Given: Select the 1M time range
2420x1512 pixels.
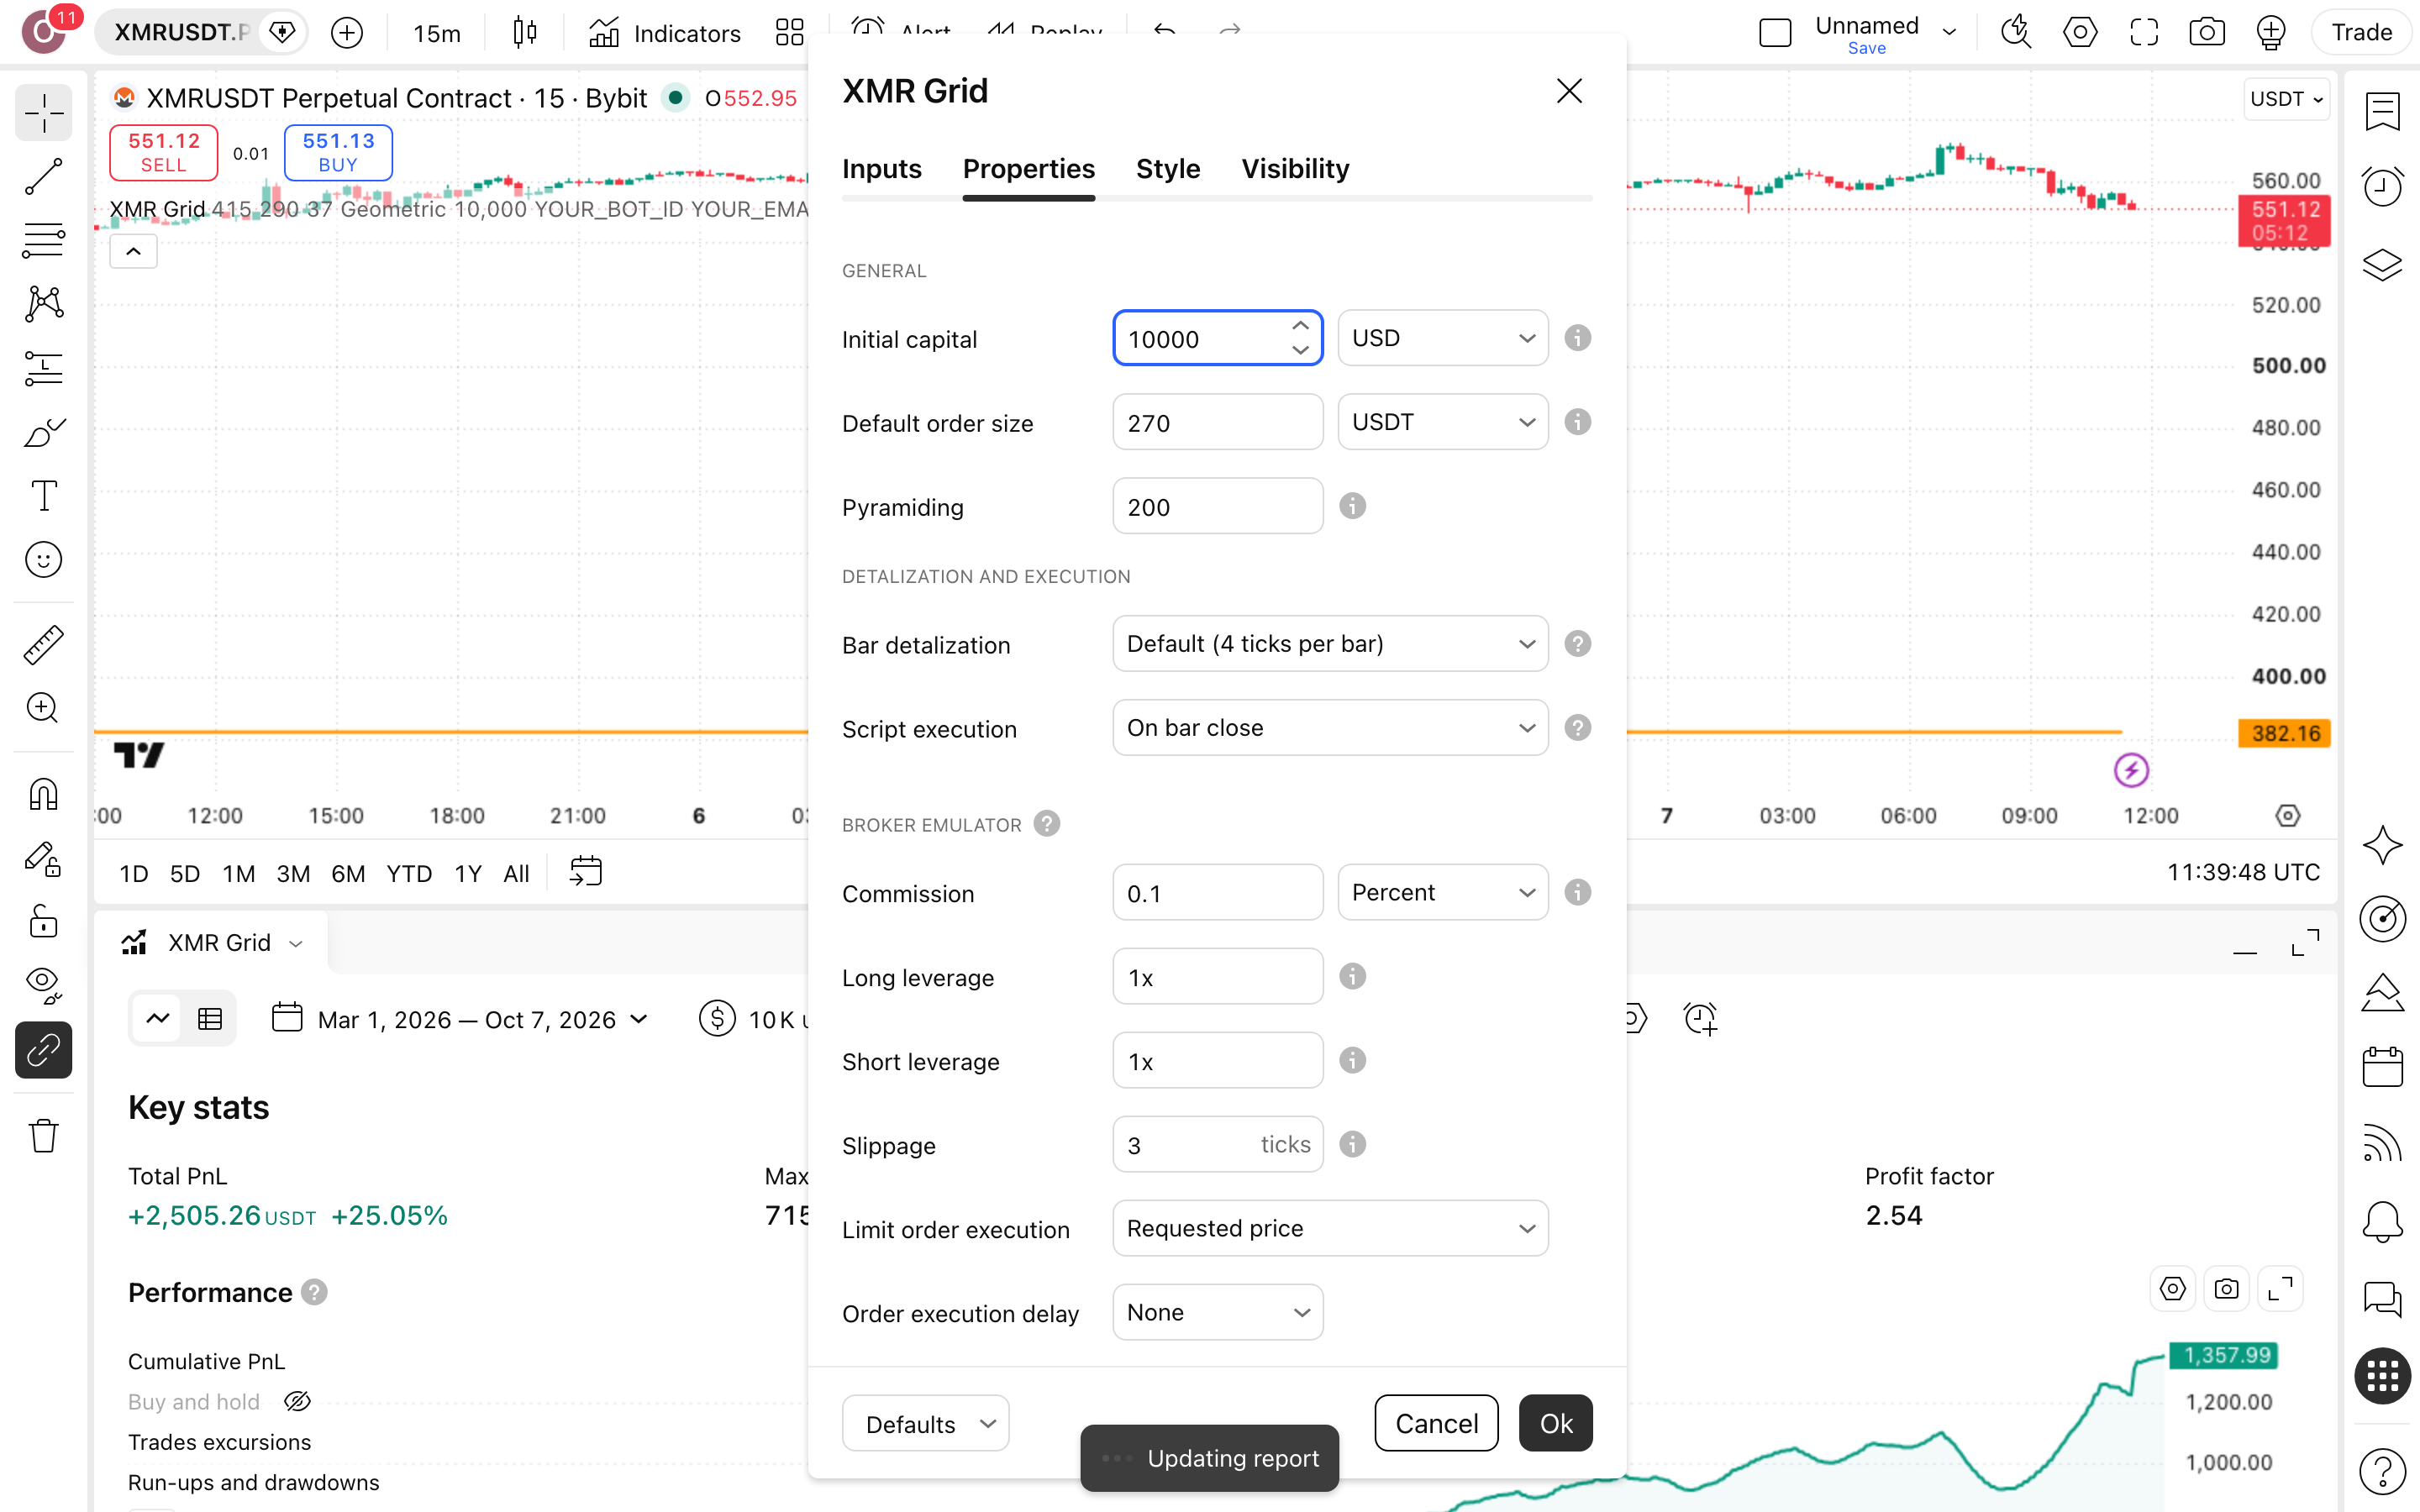Looking at the screenshot, I should (x=238, y=873).
